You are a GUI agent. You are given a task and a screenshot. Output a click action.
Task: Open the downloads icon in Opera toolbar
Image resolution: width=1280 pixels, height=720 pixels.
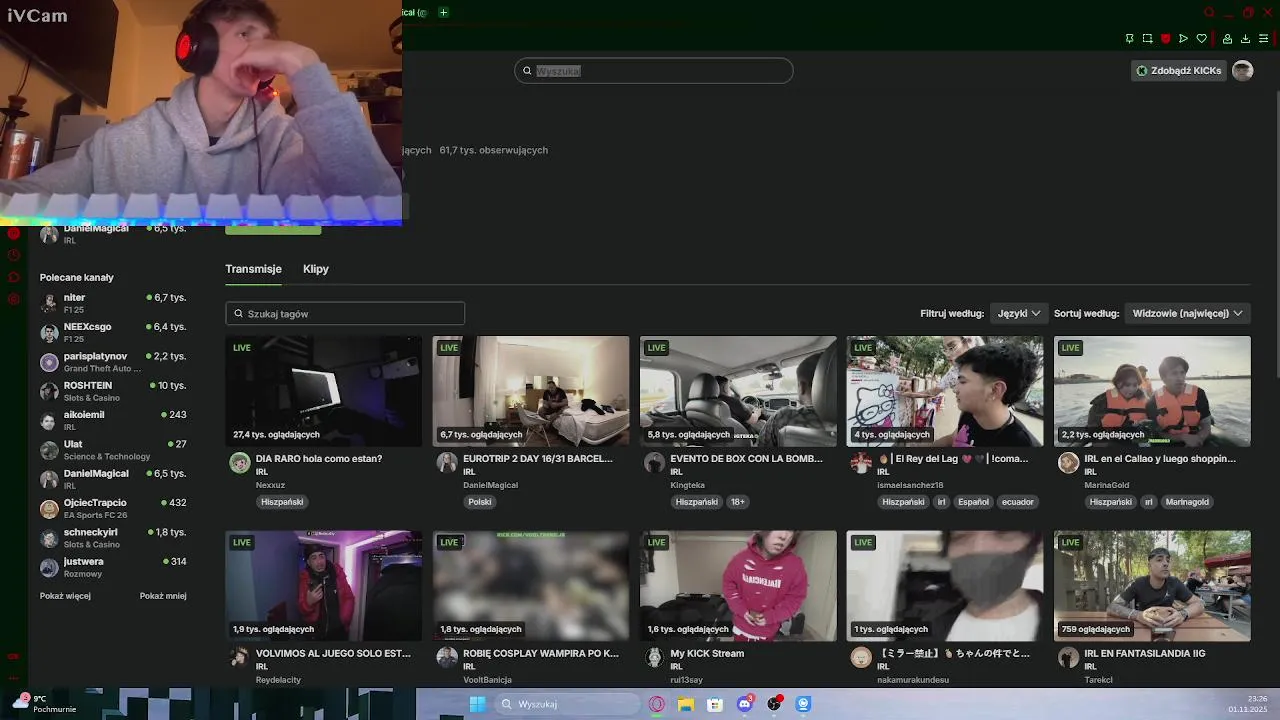1245,39
